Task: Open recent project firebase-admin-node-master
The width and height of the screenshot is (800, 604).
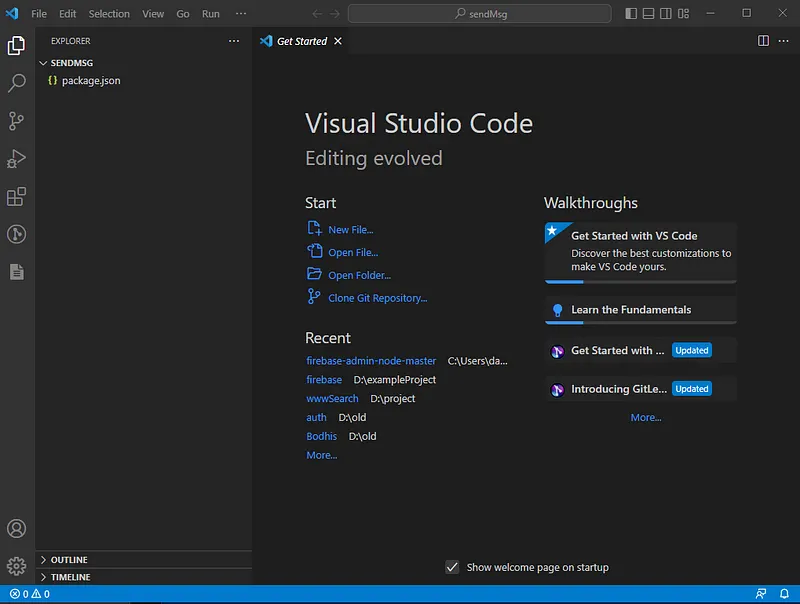Action: click(371, 361)
